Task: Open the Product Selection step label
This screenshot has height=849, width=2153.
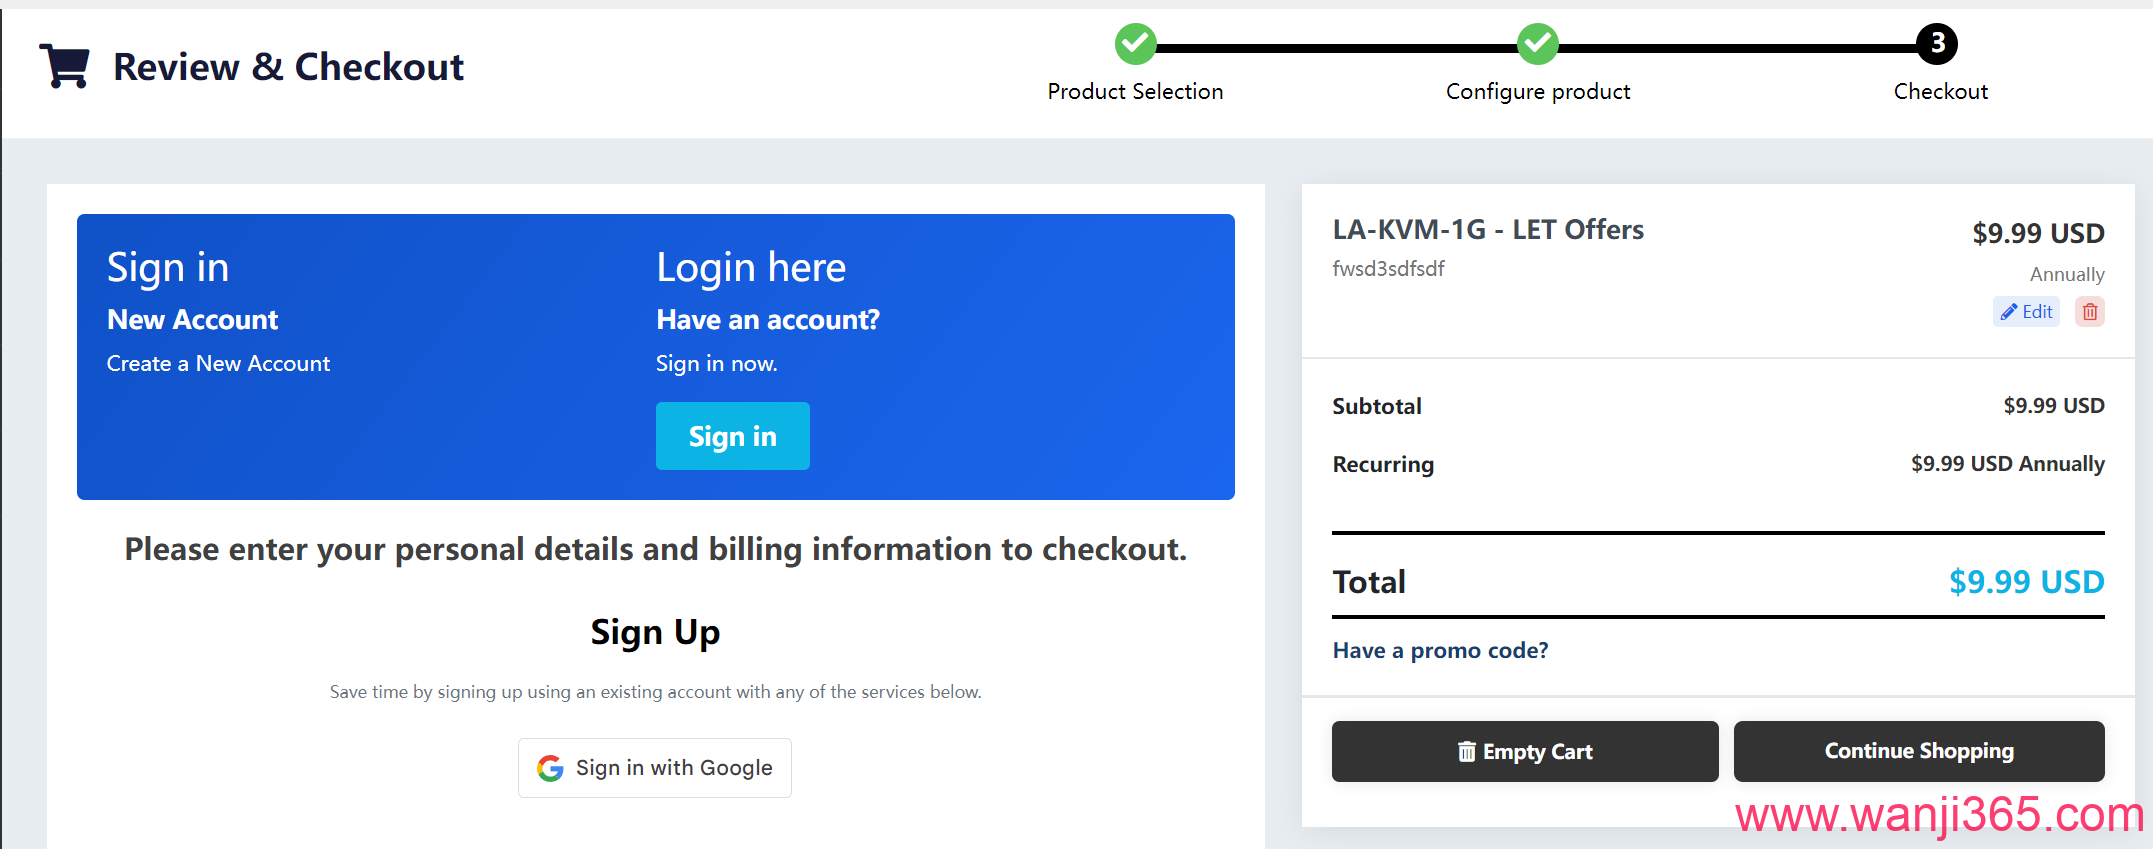Action: (x=1135, y=92)
